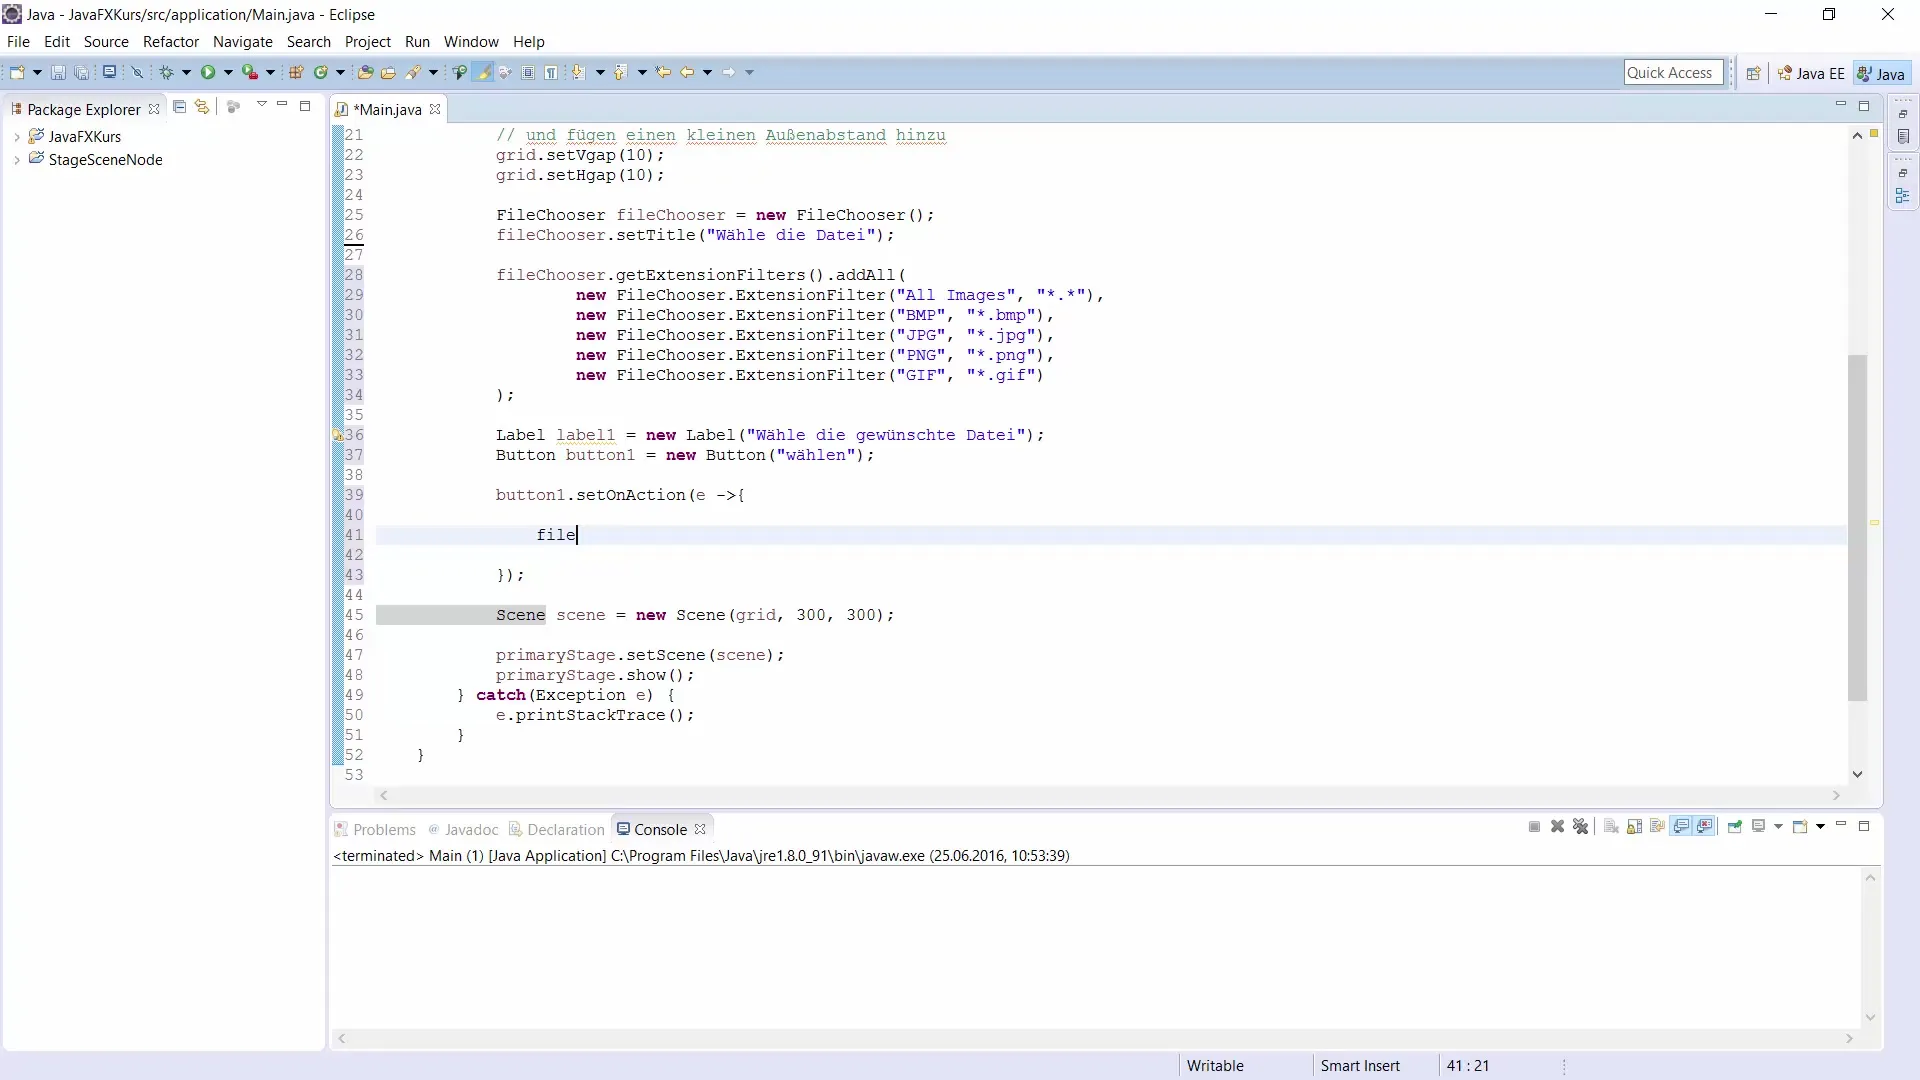Click the Outline icon in right trim

point(1903,197)
